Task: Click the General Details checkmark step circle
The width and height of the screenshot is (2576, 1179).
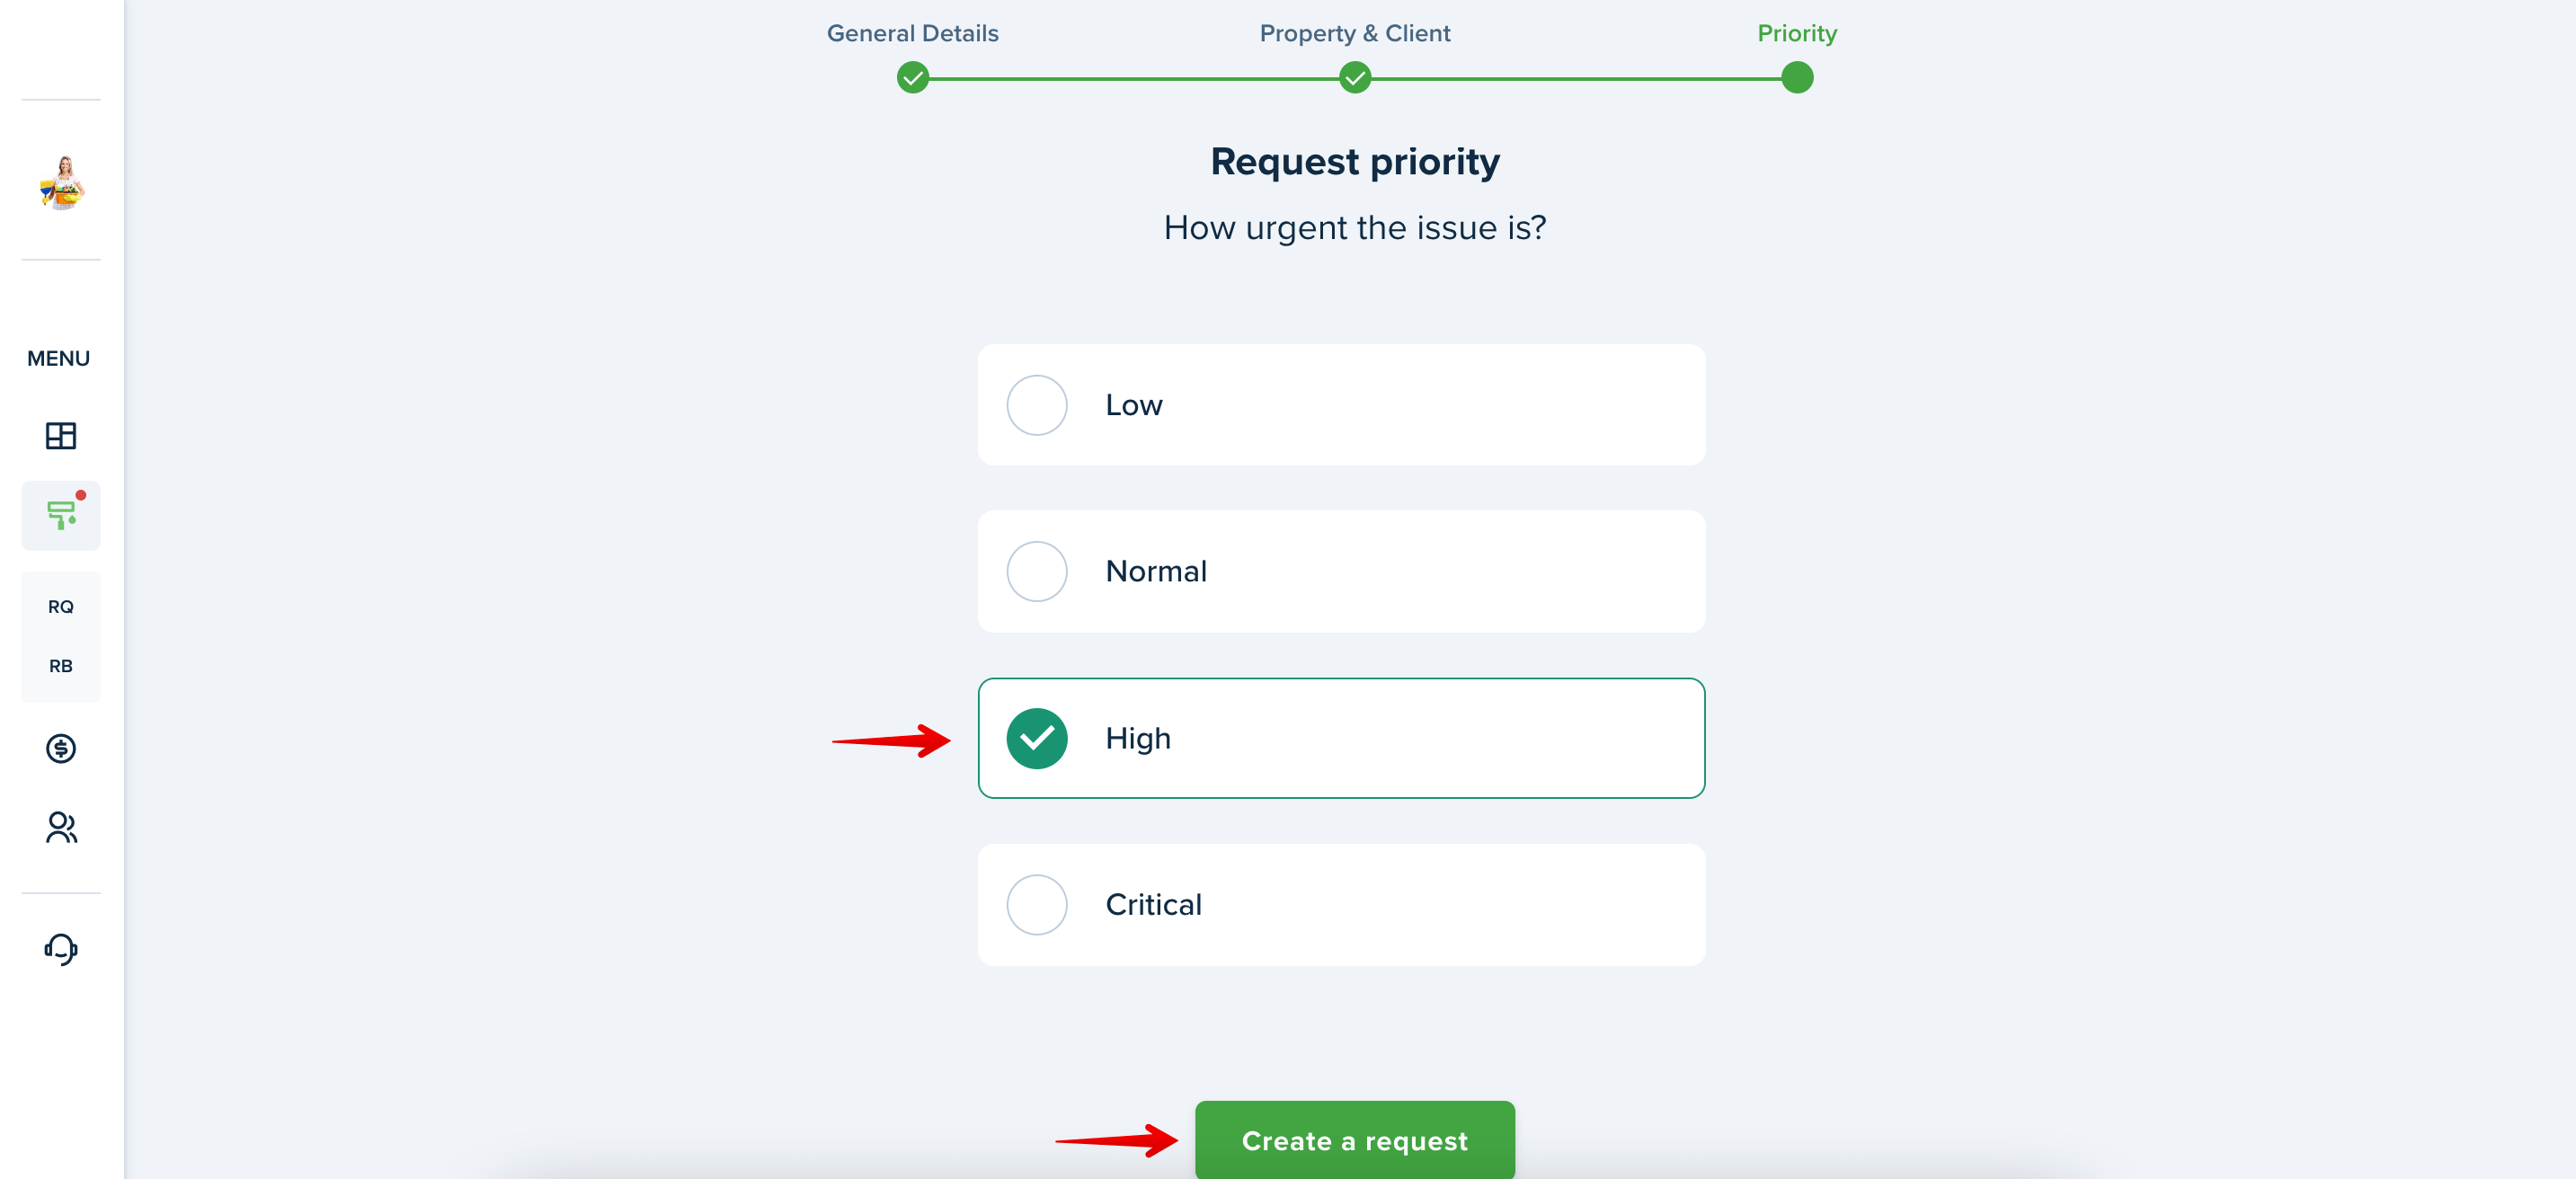Action: (913, 77)
